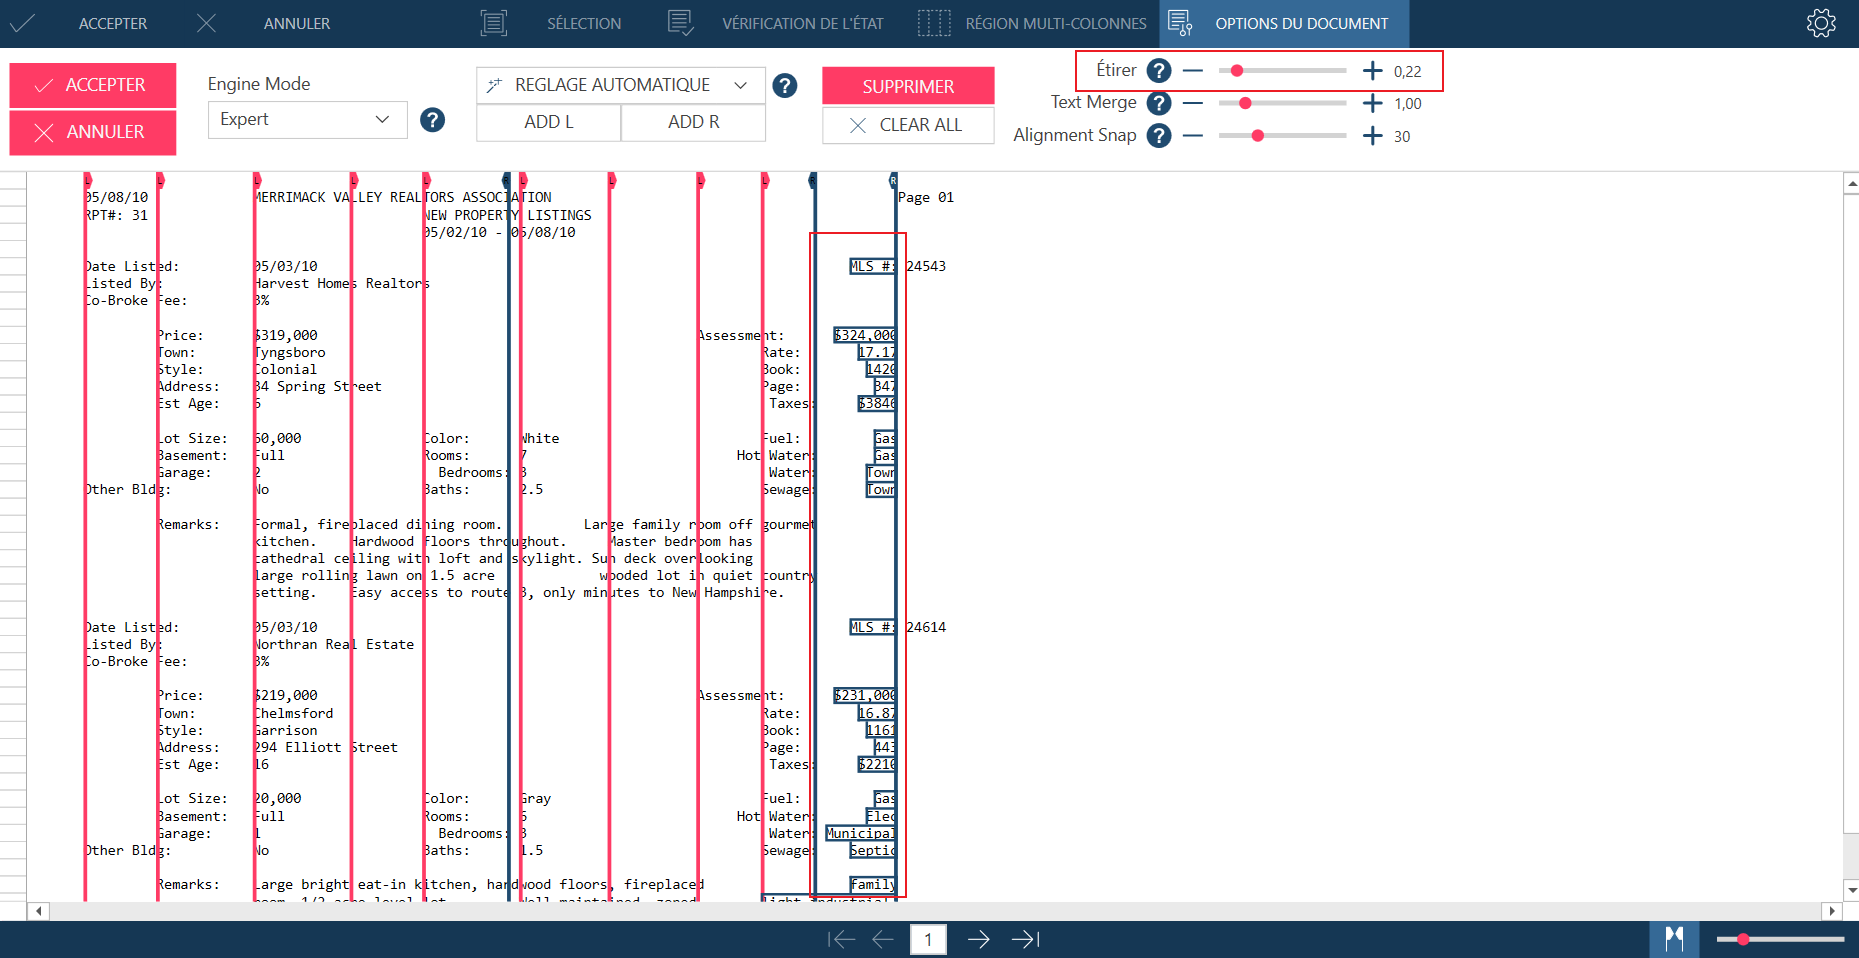The height and width of the screenshot is (958, 1859).
Task: Increase the Text Merge value
Action: 1373,103
